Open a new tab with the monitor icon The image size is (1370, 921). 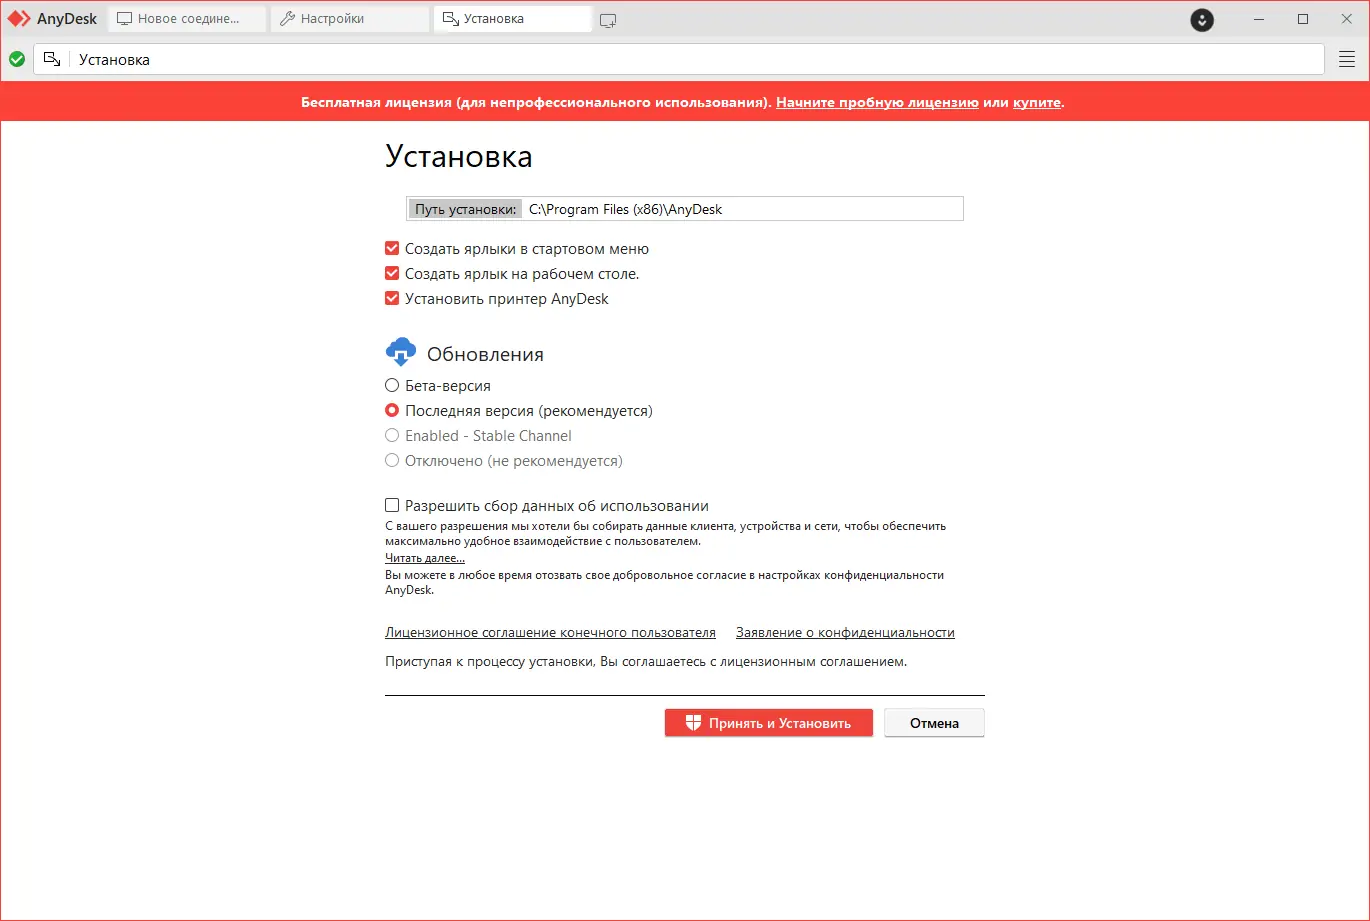[608, 18]
